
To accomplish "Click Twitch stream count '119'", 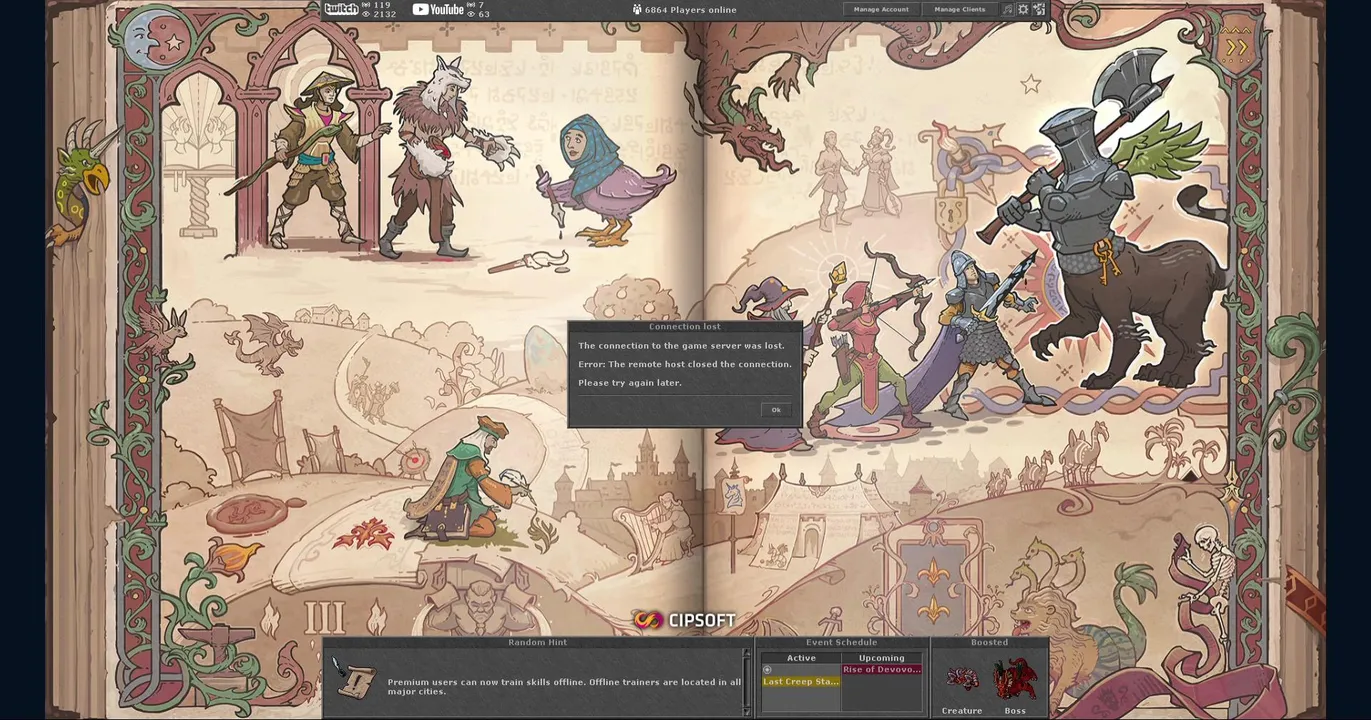I will [x=382, y=5].
